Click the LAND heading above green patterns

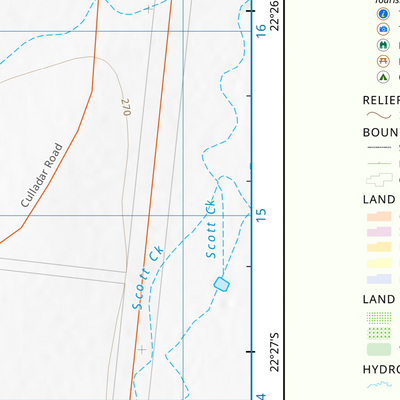point(379,299)
